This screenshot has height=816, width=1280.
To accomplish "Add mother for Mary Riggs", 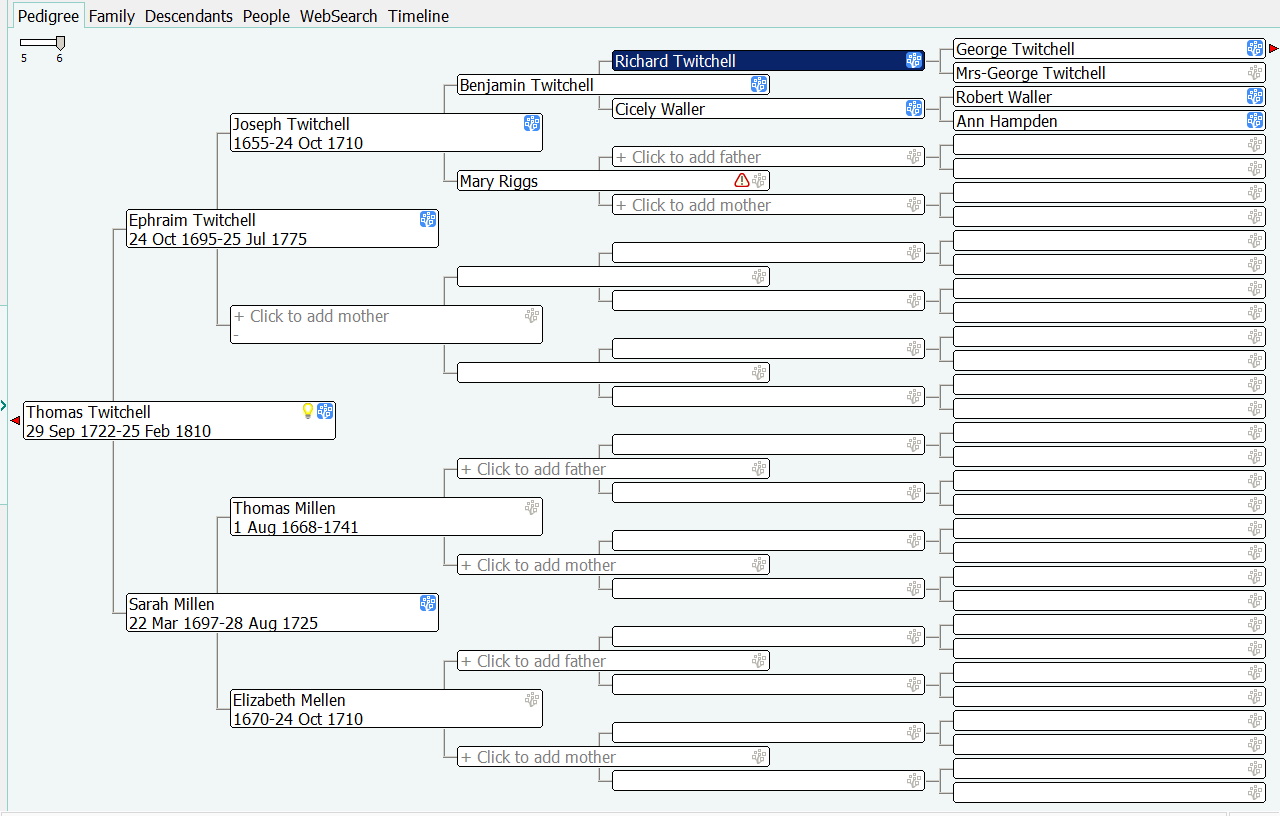I will 768,205.
